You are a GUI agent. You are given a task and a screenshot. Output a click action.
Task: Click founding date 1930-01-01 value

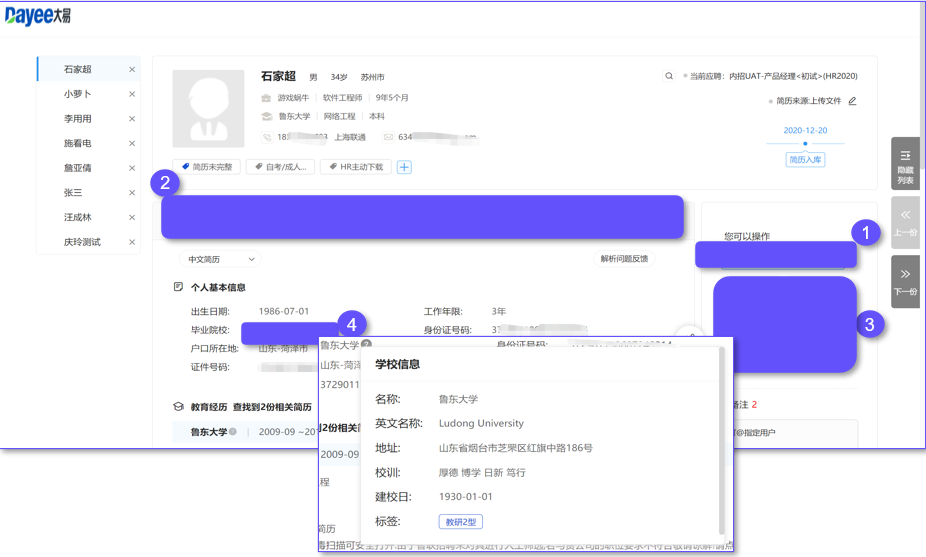click(465, 497)
